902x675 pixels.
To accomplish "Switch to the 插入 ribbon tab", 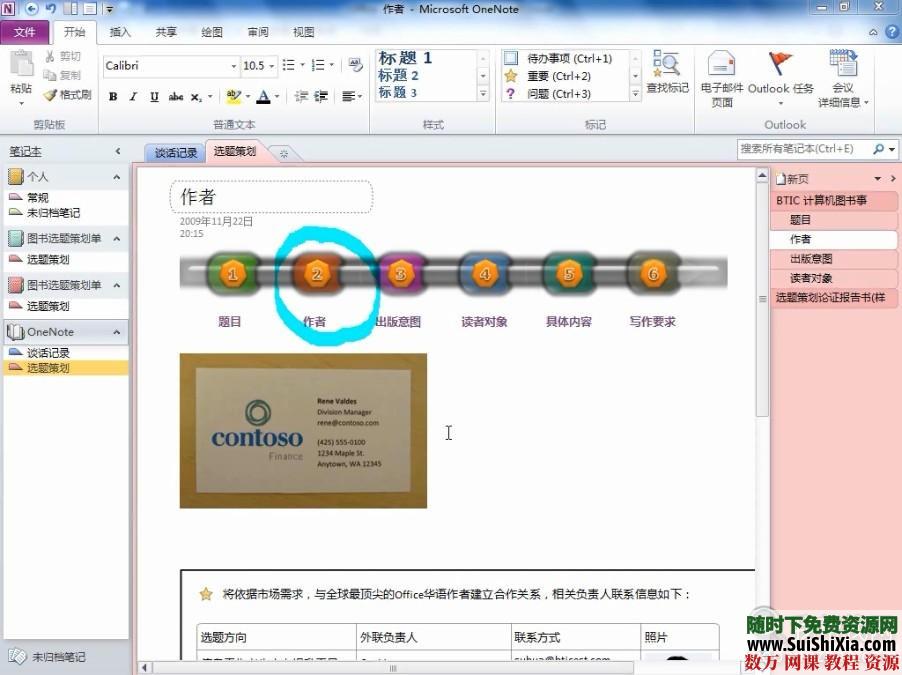I will [x=119, y=31].
